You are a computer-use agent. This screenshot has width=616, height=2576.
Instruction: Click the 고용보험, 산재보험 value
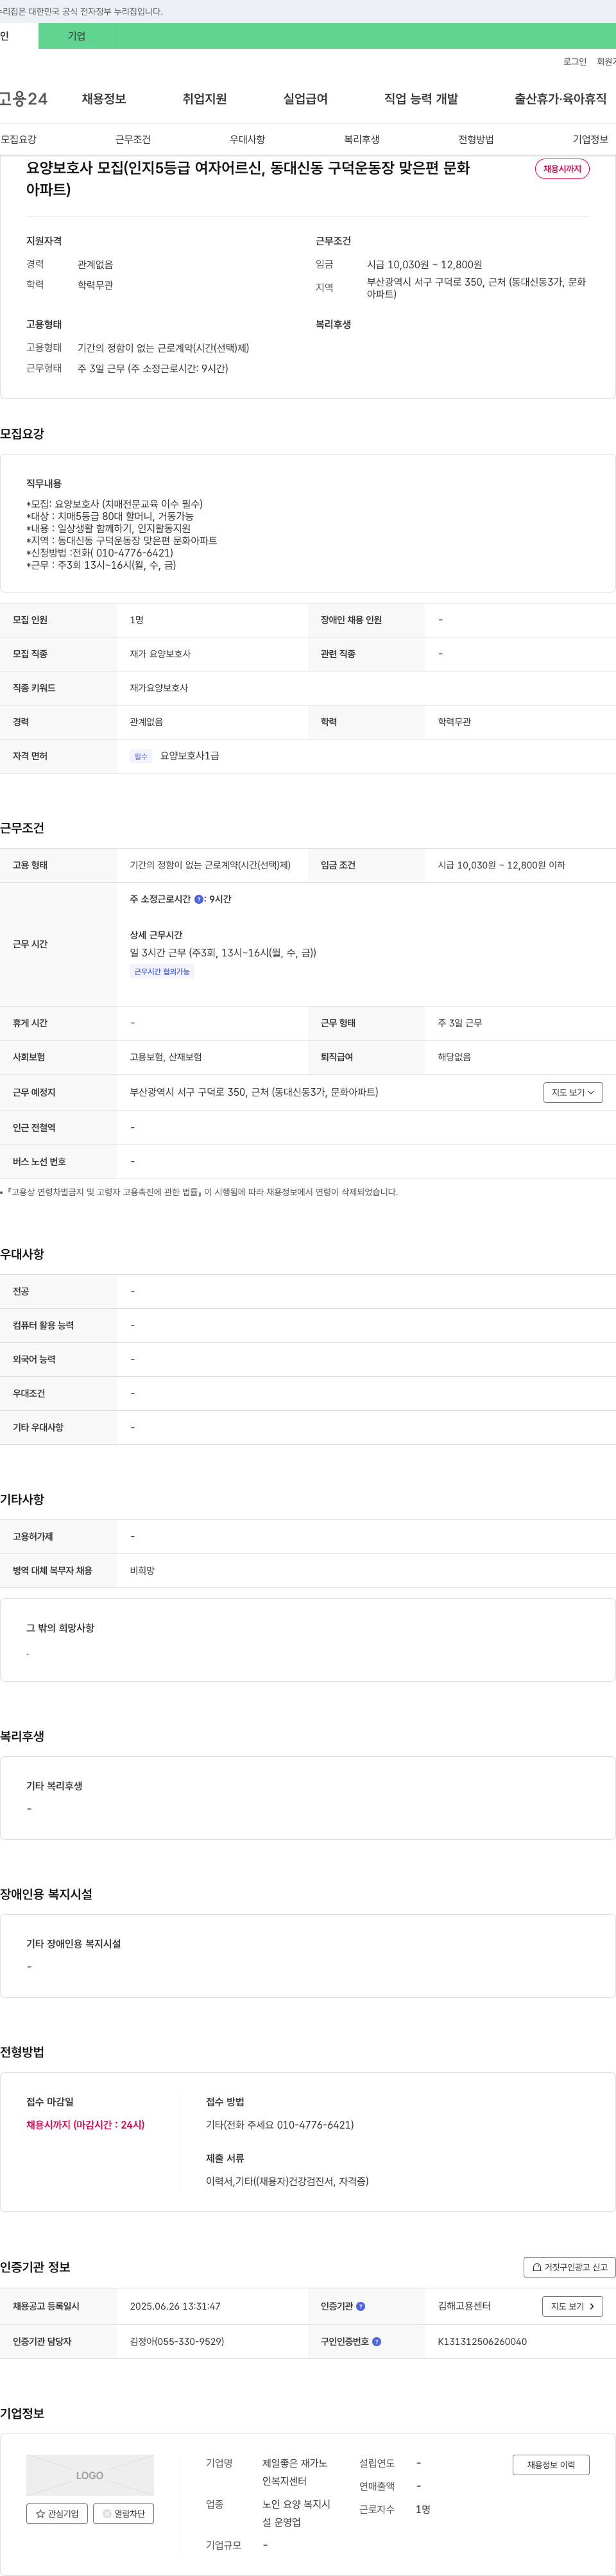coord(166,1057)
